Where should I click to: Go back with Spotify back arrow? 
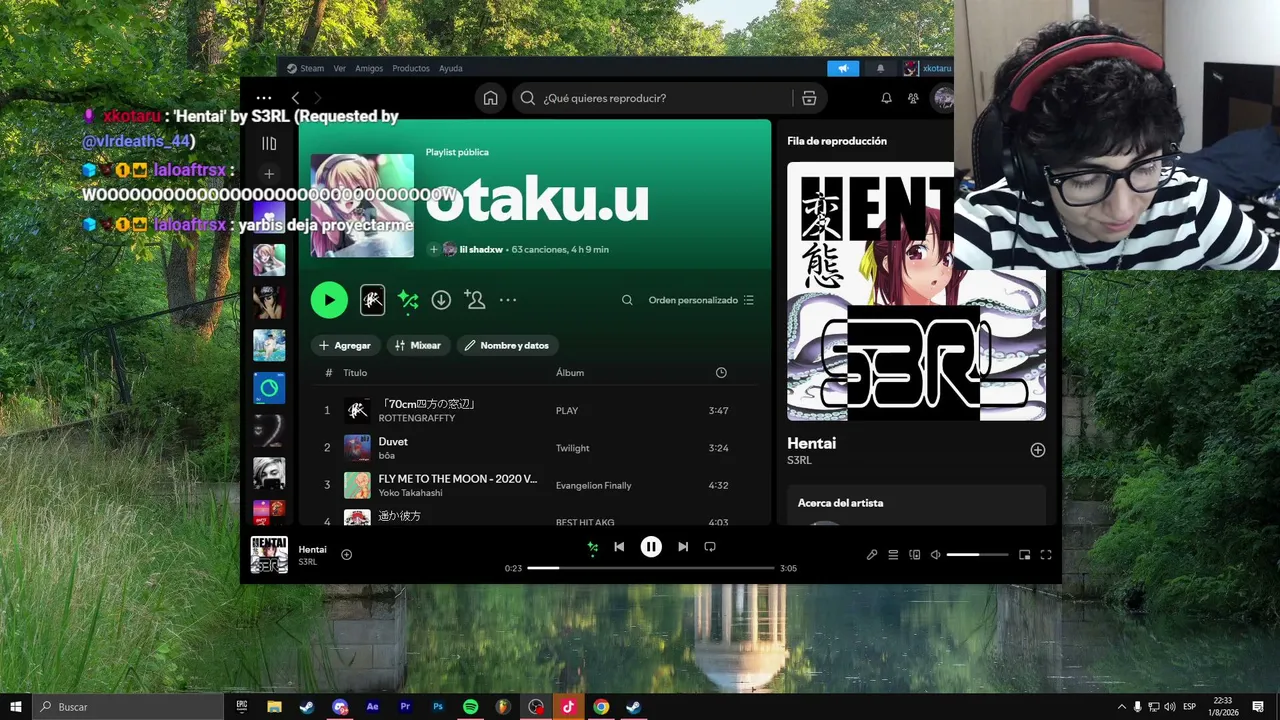point(296,98)
